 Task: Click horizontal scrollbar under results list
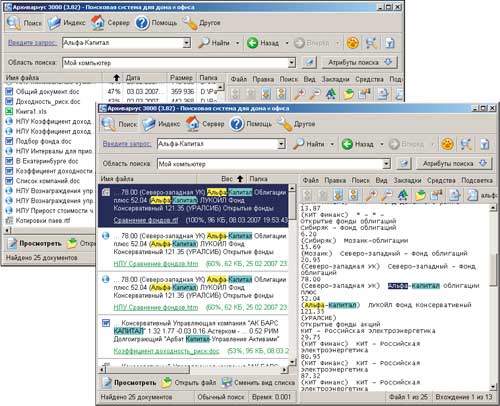pyautogui.click(x=194, y=369)
